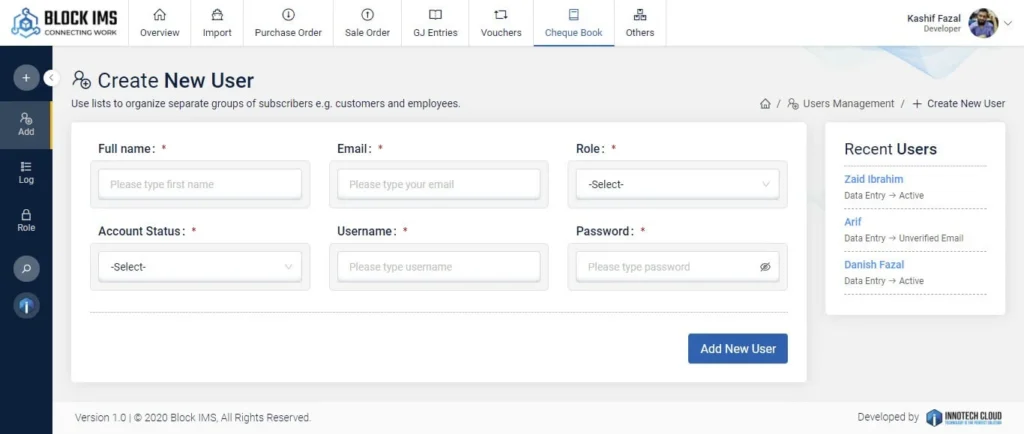
Task: Open the Purchase Order tab
Action: pyautogui.click(x=288, y=23)
